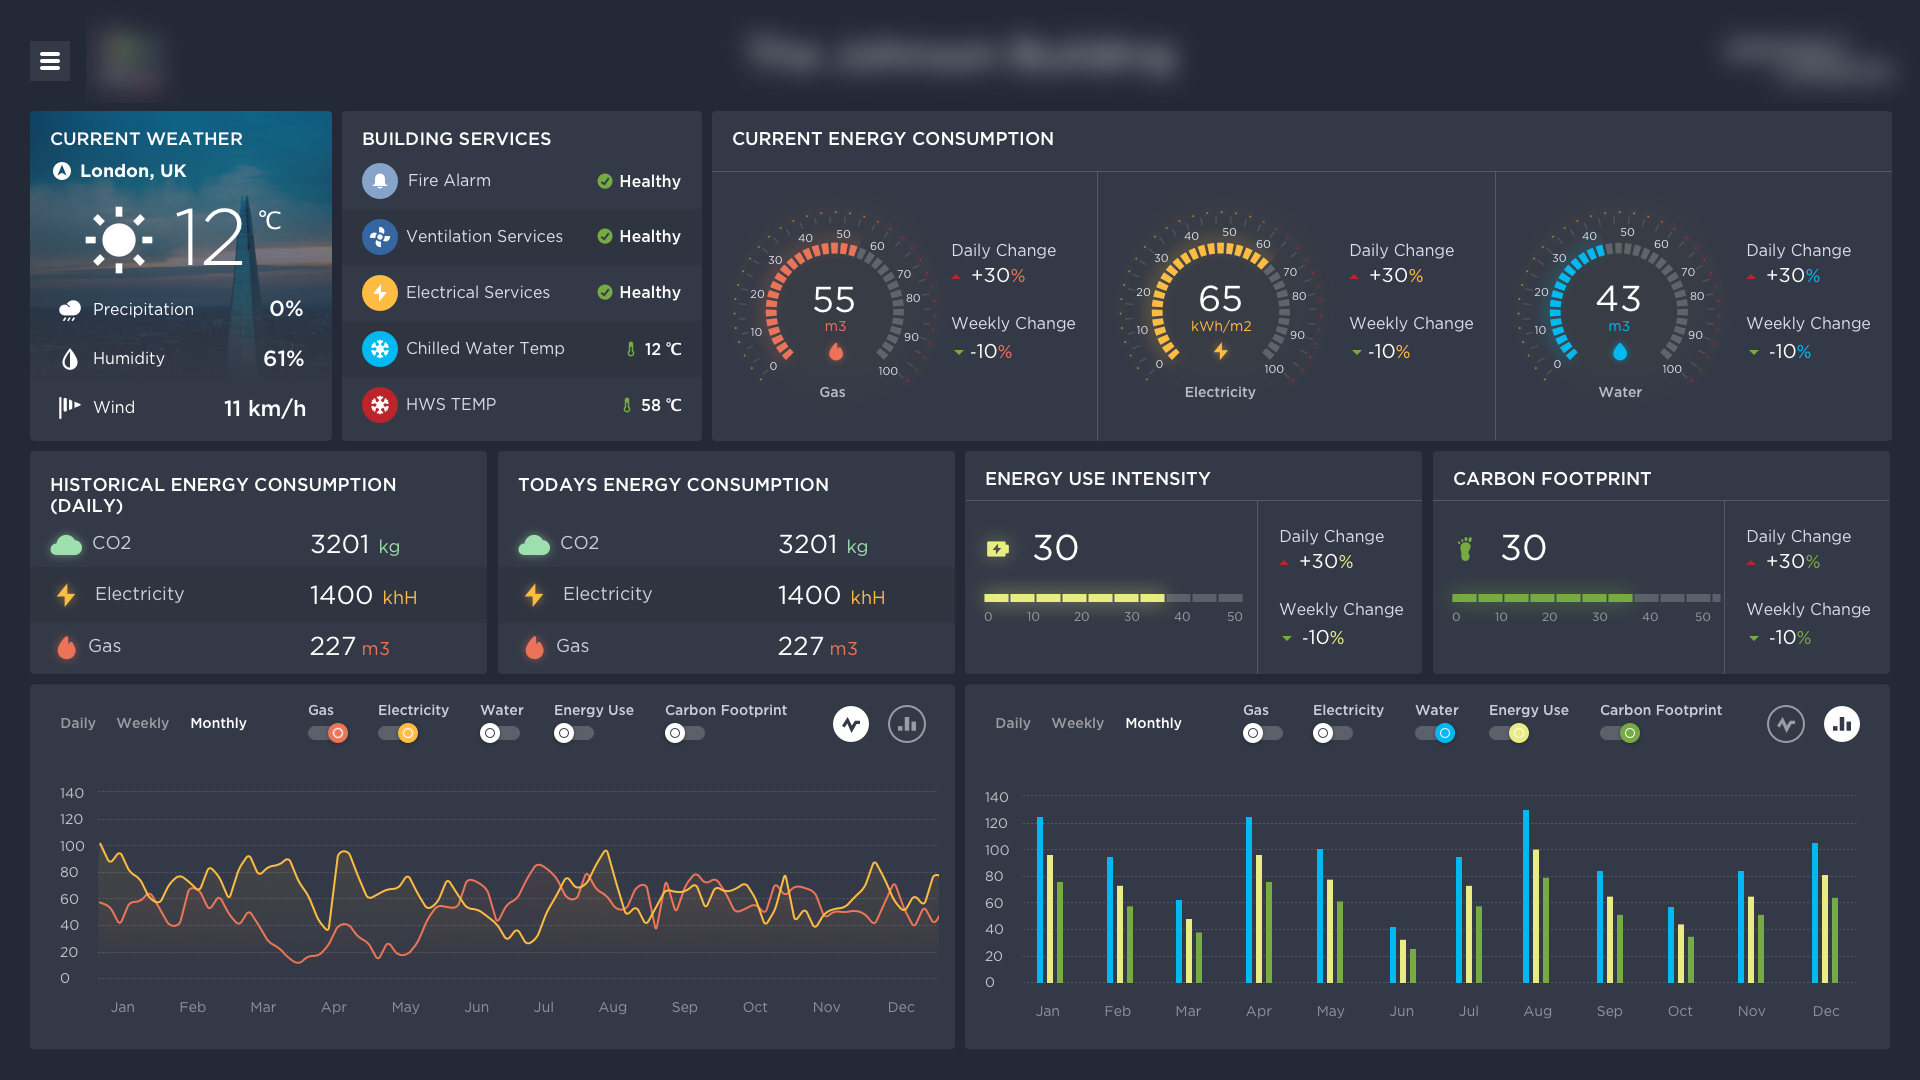
Task: Click the Energy Use Intensity progress bar
Action: click(x=1113, y=598)
